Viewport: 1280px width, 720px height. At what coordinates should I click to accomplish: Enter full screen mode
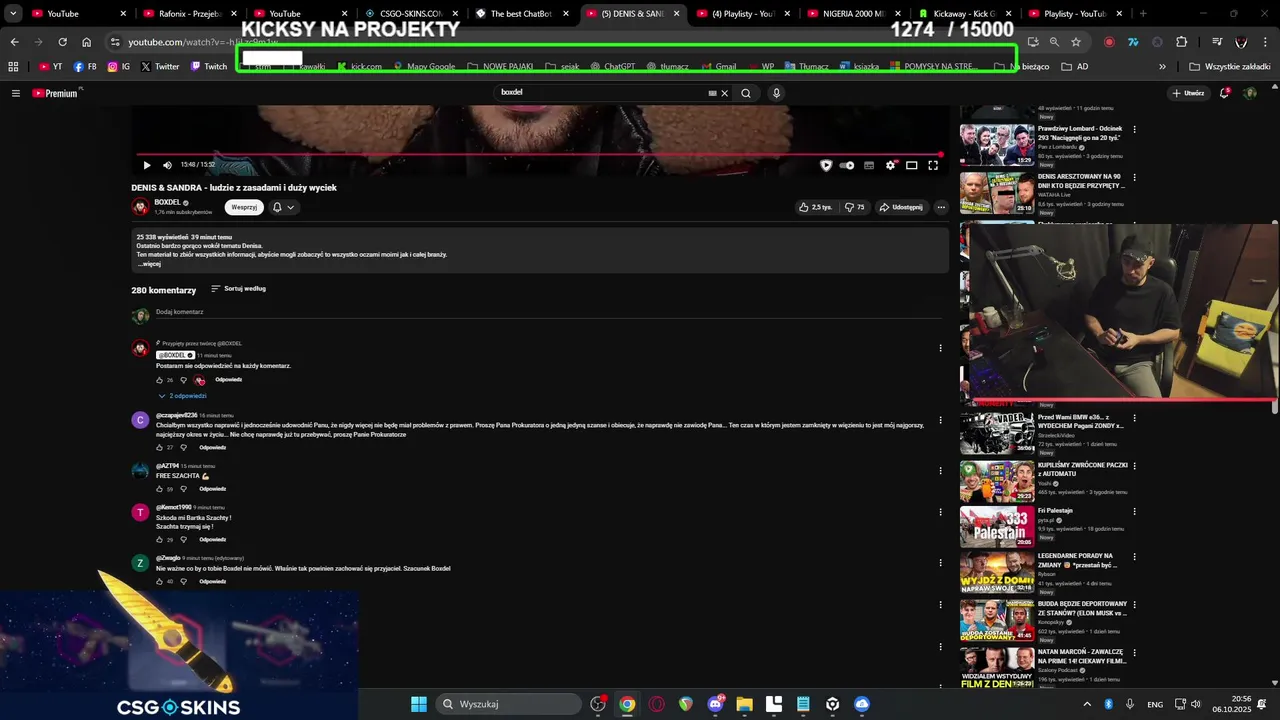point(933,165)
